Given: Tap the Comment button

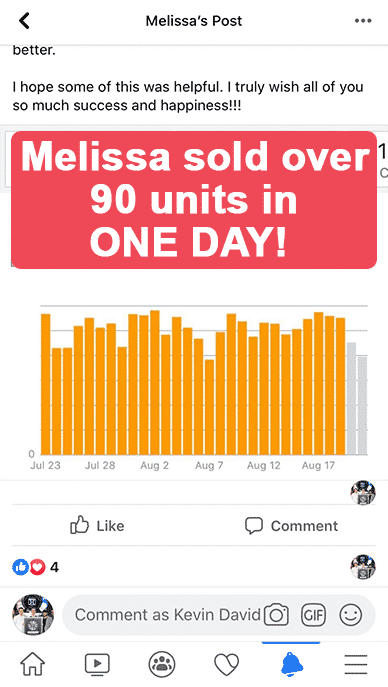Looking at the screenshot, I should coord(291,526).
